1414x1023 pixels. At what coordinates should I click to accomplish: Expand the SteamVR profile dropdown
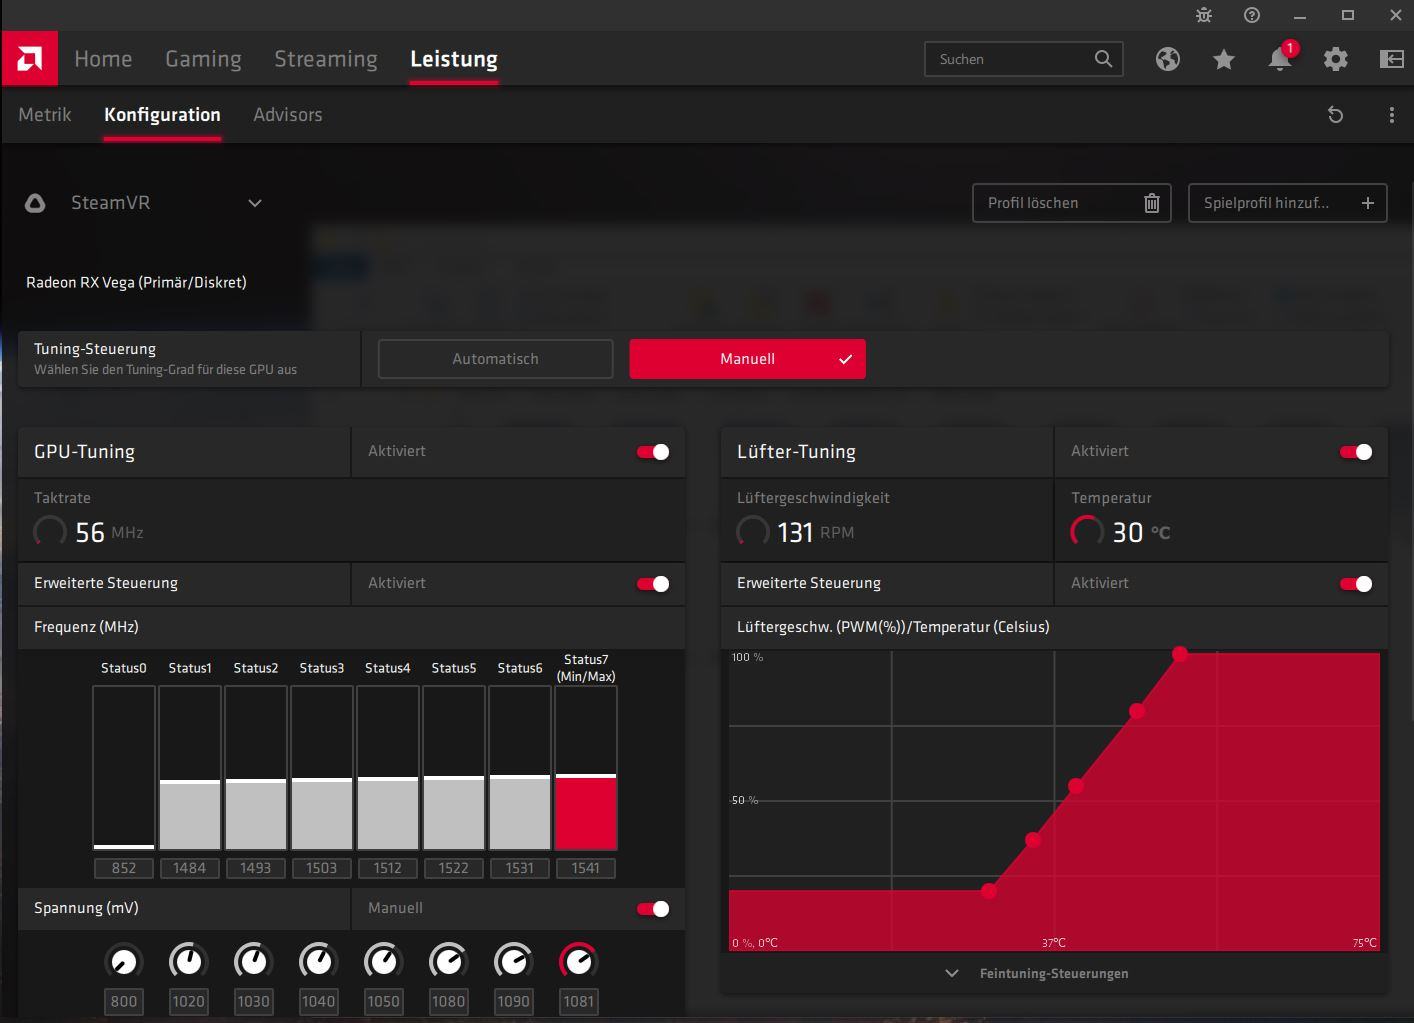(x=255, y=203)
